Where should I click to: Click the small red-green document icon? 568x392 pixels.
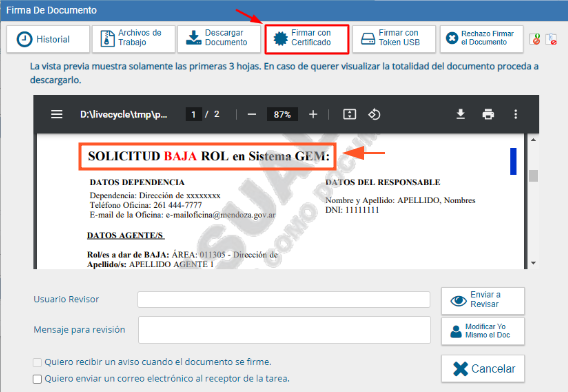(535, 39)
